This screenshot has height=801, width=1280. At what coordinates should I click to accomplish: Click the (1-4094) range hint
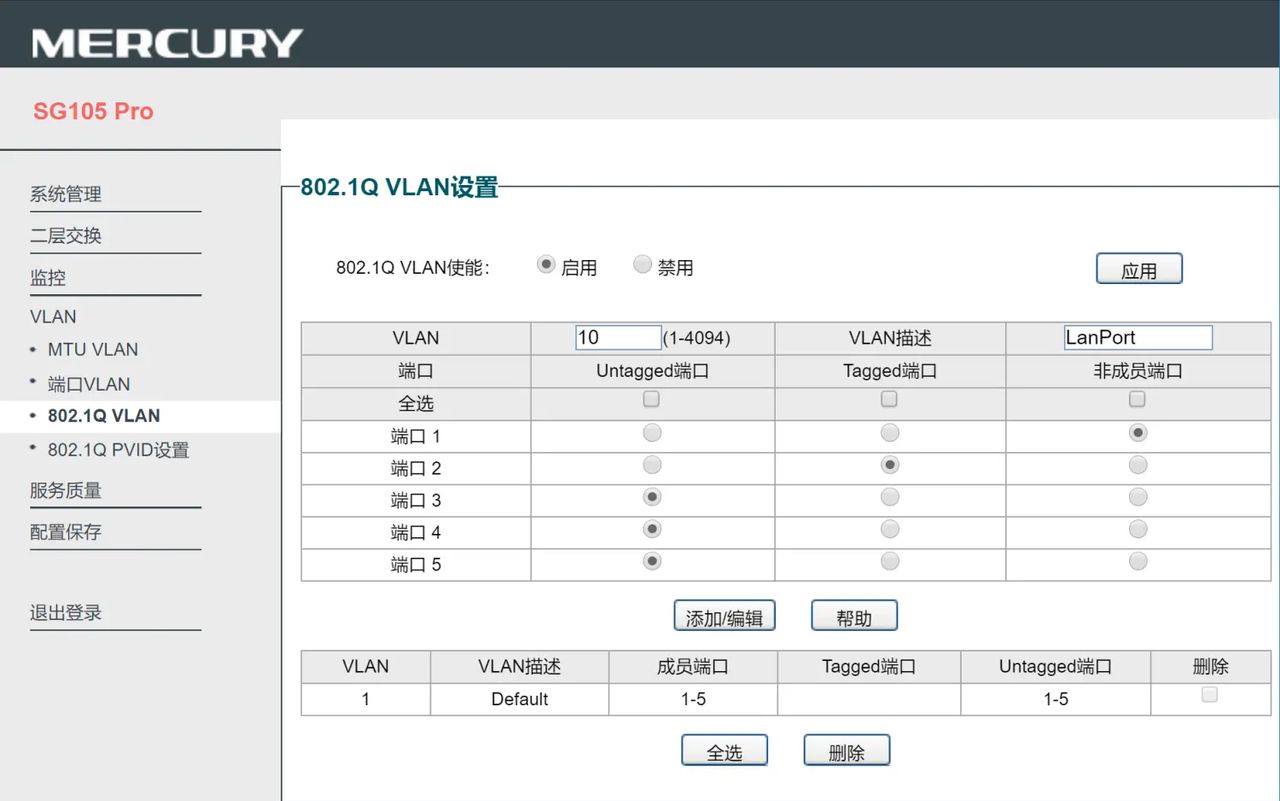pos(697,338)
